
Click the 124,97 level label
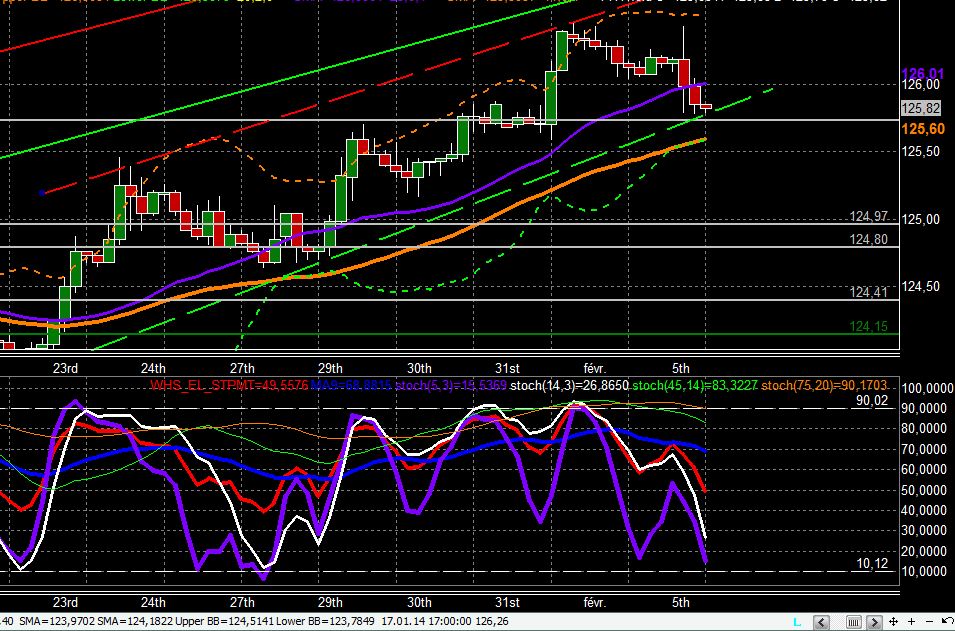click(869, 216)
